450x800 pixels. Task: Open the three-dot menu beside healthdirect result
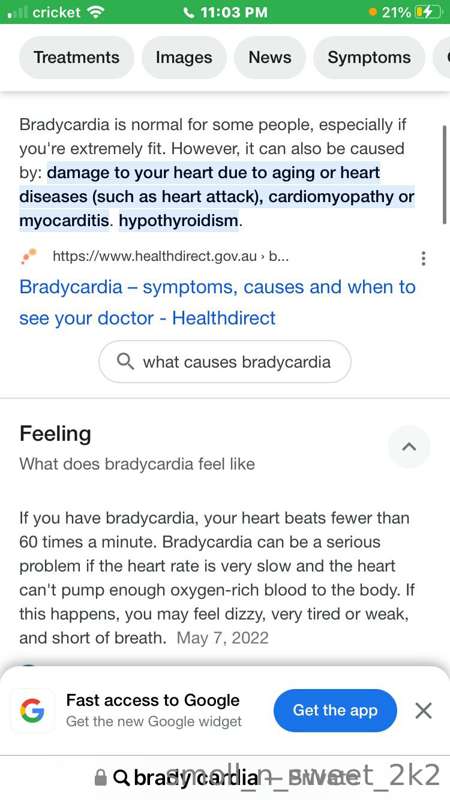point(423,258)
